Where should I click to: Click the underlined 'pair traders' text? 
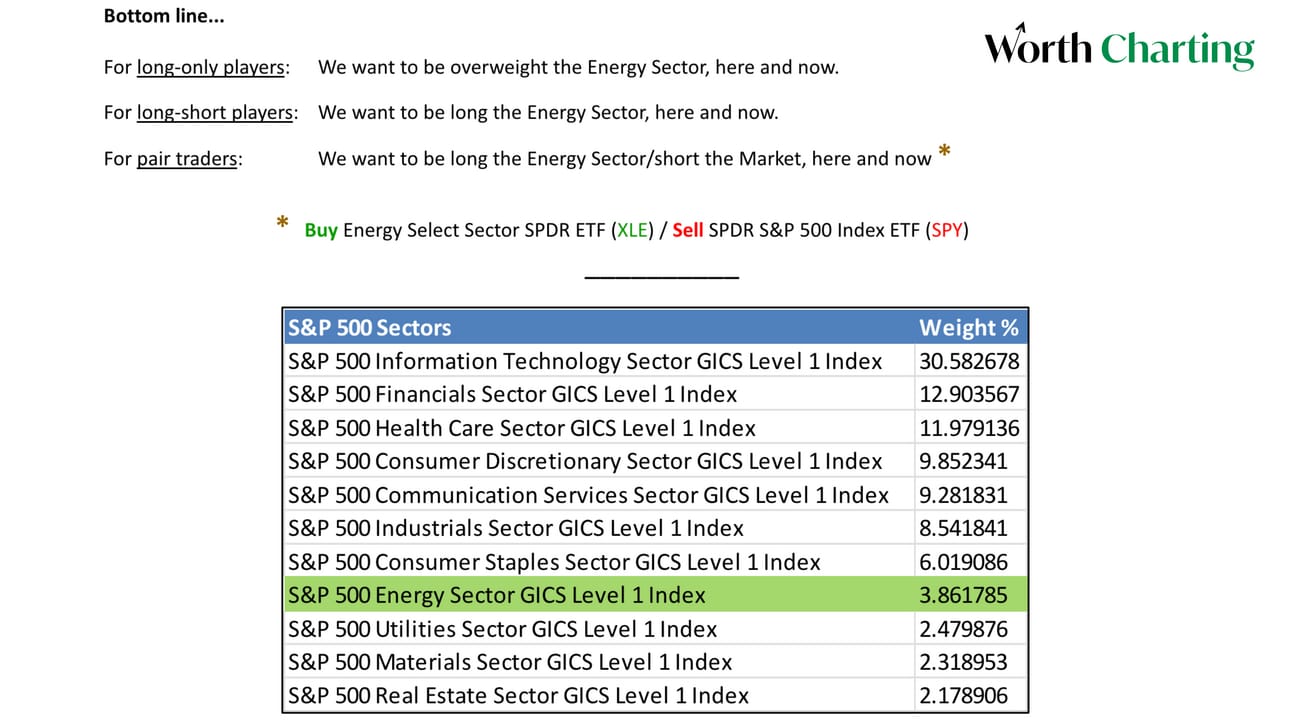[x=187, y=159]
